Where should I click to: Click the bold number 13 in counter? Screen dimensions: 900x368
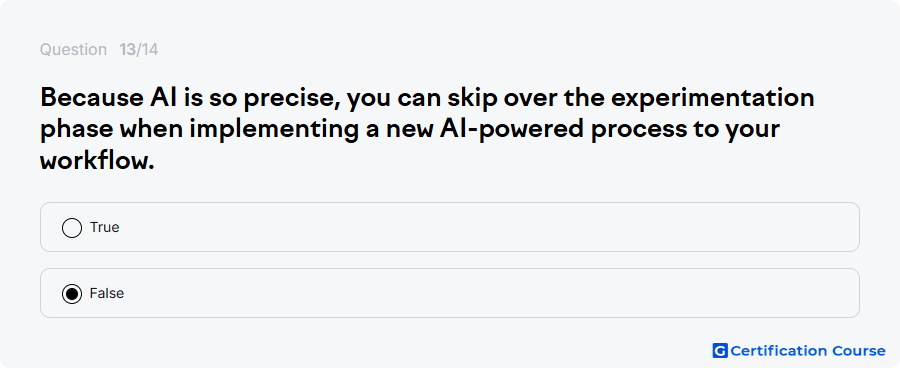point(127,50)
